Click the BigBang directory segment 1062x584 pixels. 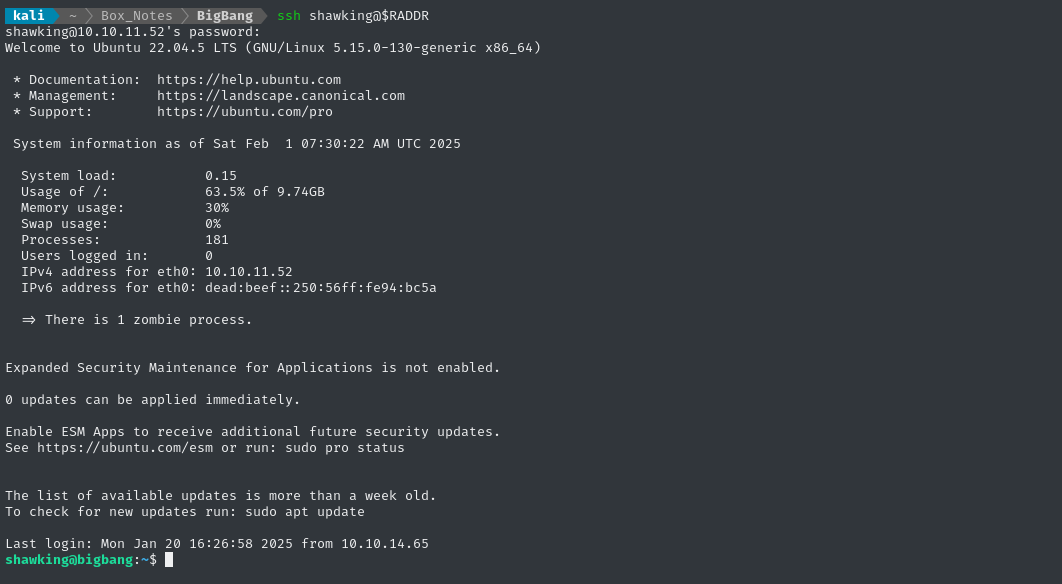[x=225, y=16]
